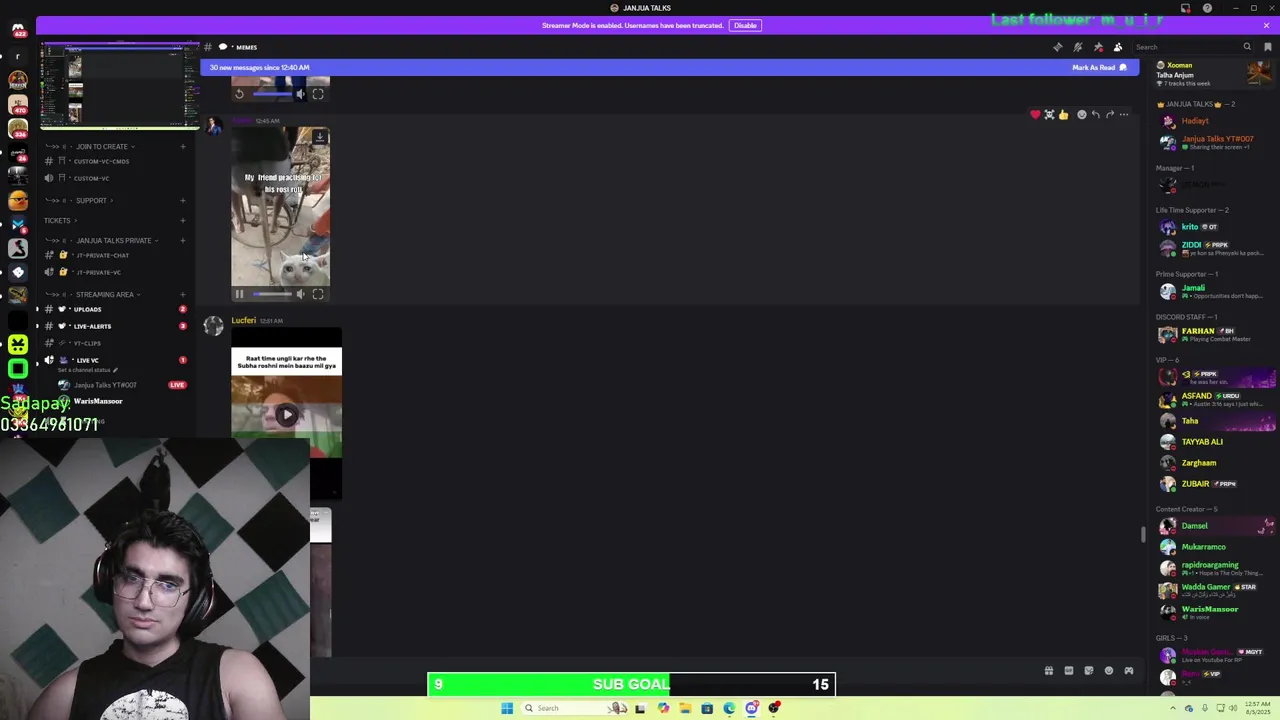Add channel to STREAMING AREA category
Image resolution: width=1280 pixels, height=720 pixels.
182,295
